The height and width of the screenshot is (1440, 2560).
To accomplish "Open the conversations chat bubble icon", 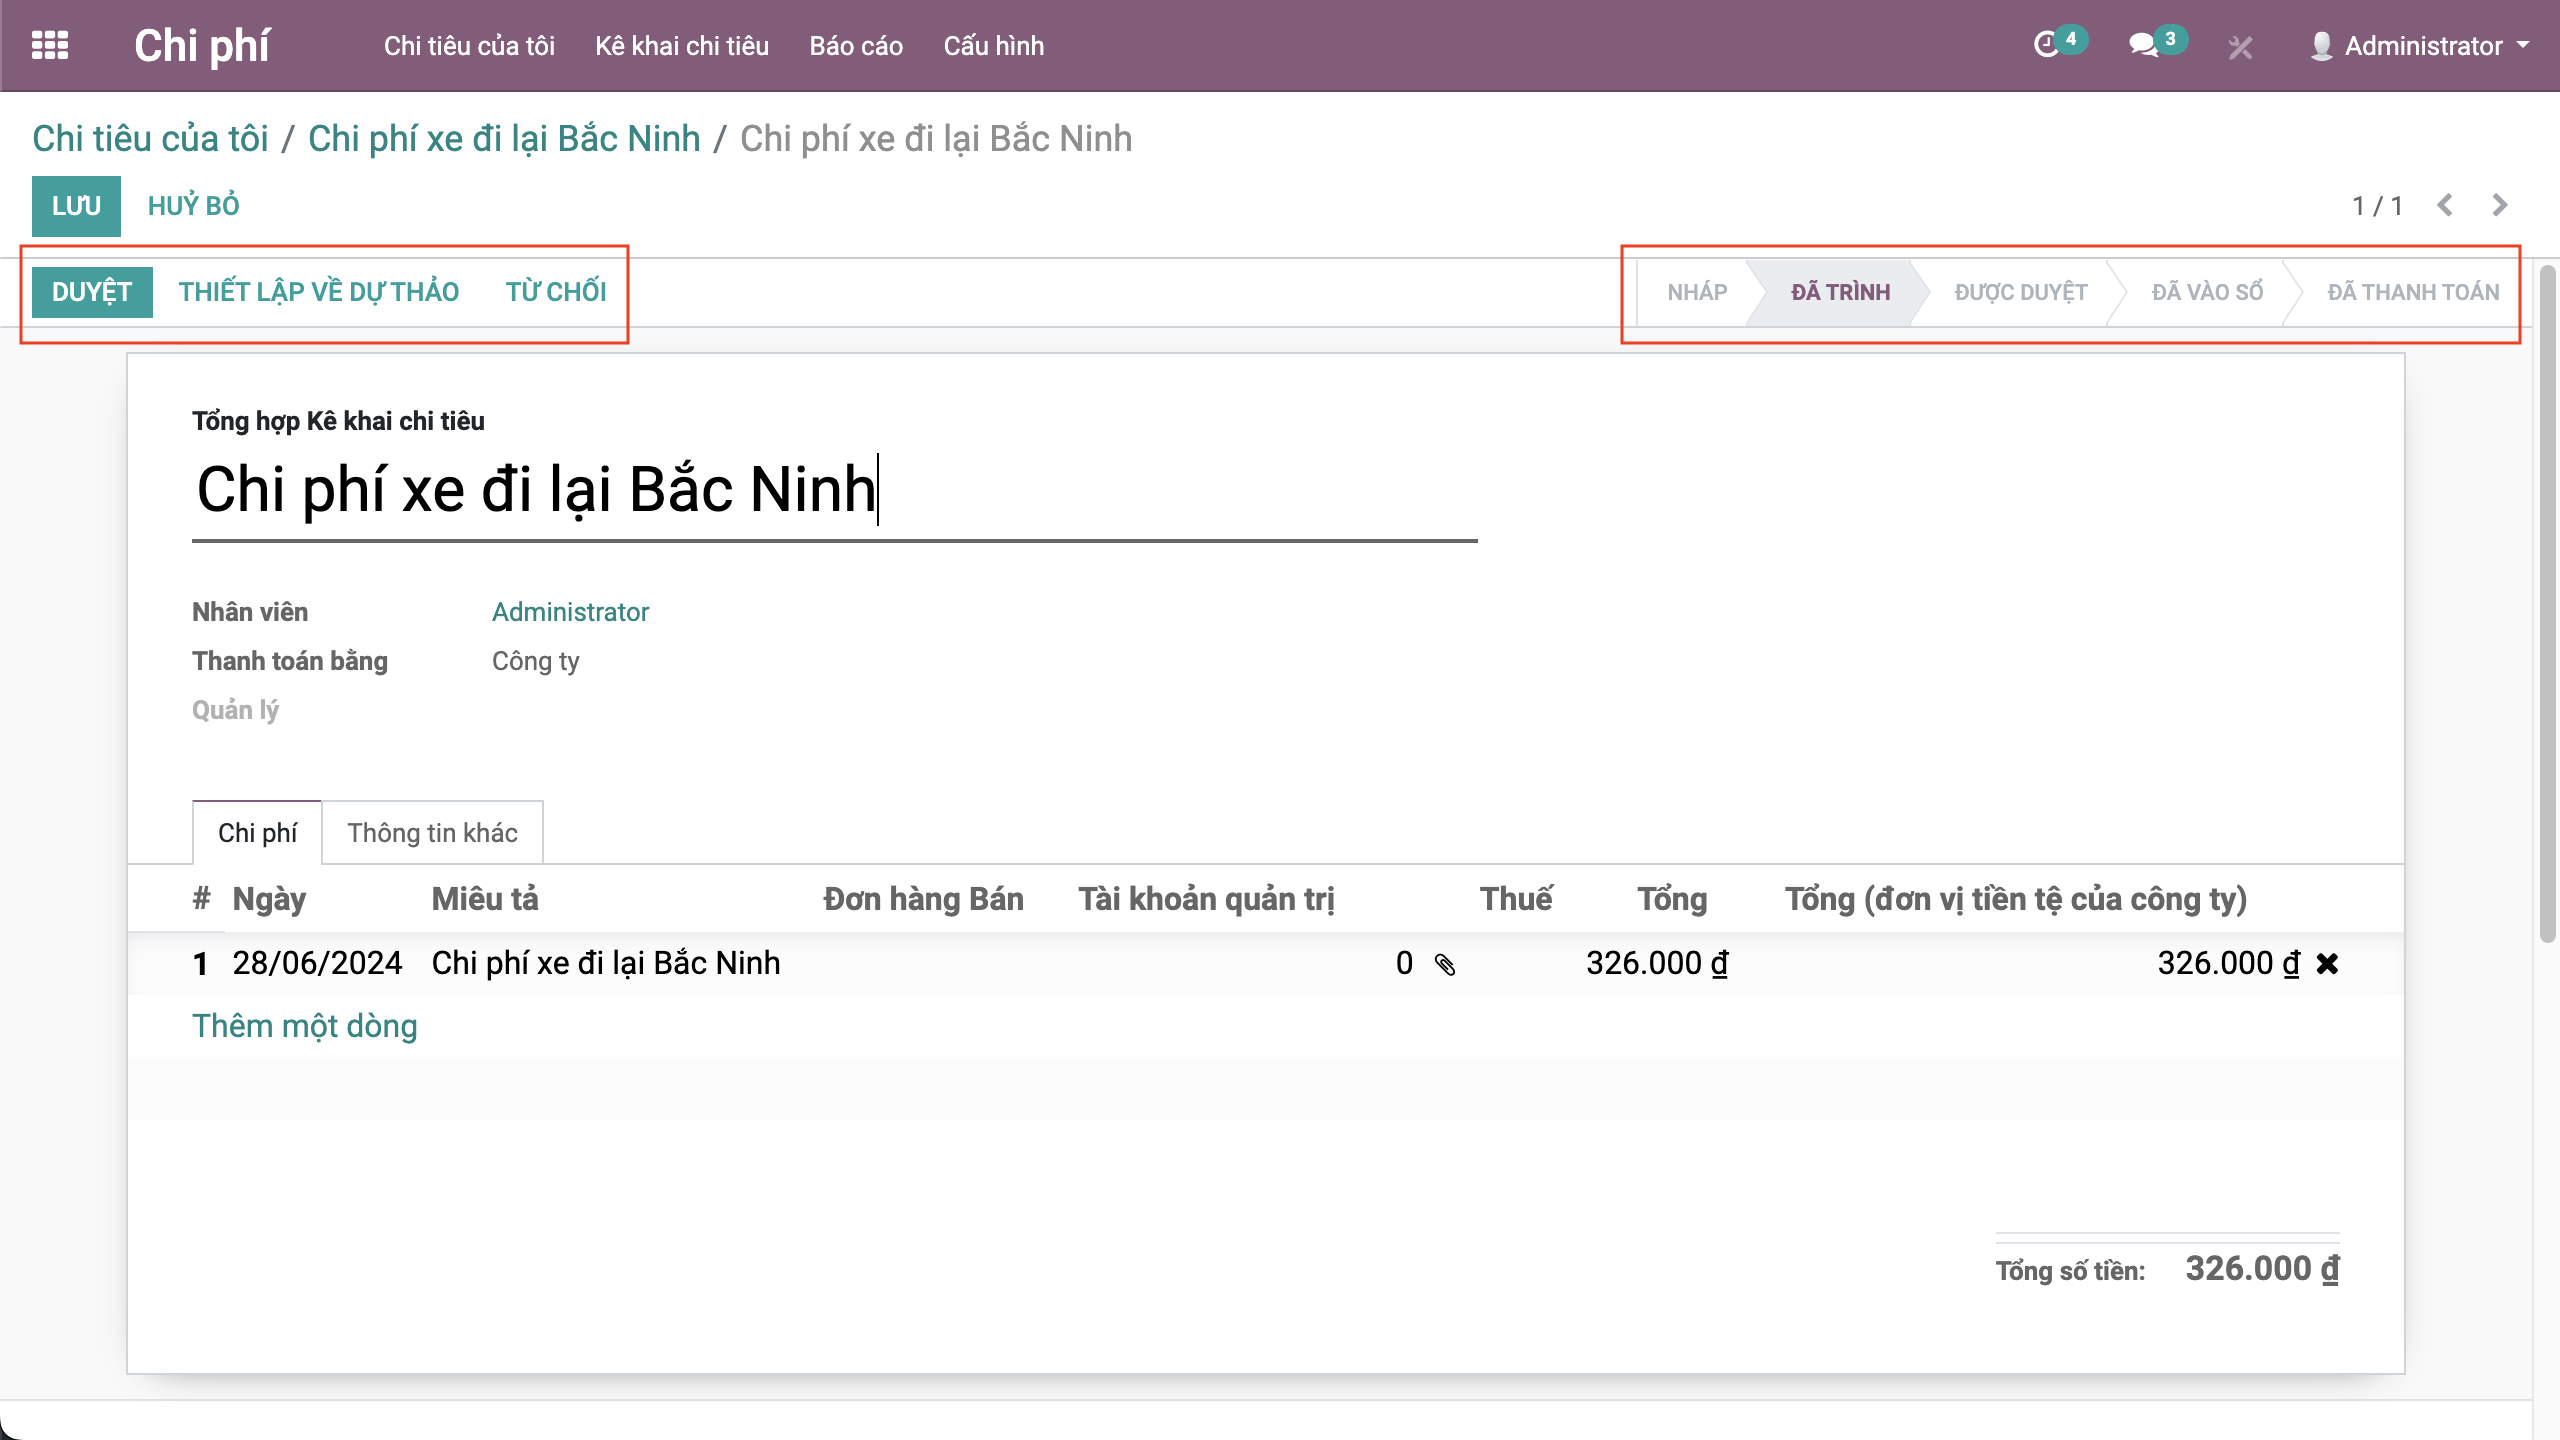I will 2143,45.
